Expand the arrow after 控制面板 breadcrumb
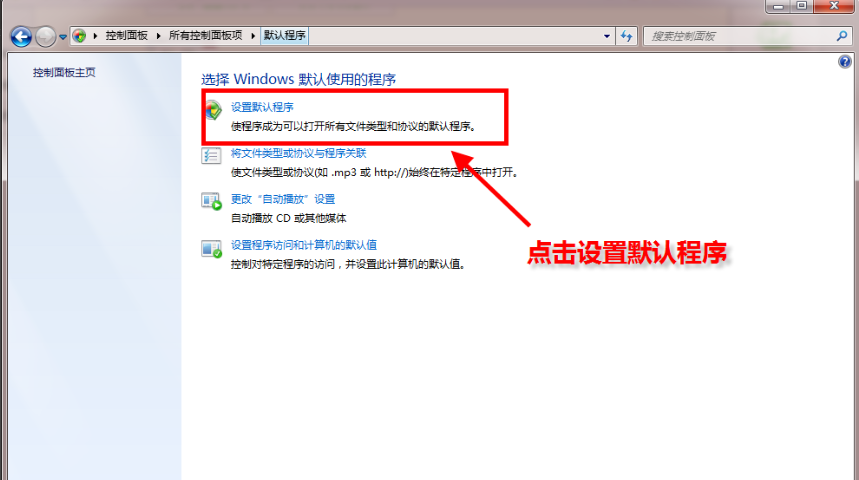The width and height of the screenshot is (859, 480). (158, 36)
